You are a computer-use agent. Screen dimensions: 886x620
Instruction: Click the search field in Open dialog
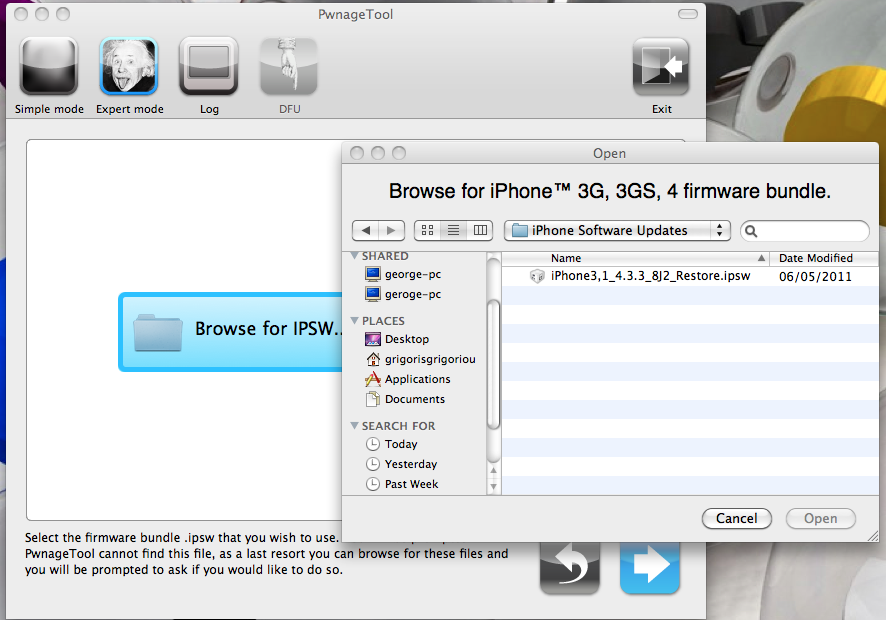click(805, 231)
